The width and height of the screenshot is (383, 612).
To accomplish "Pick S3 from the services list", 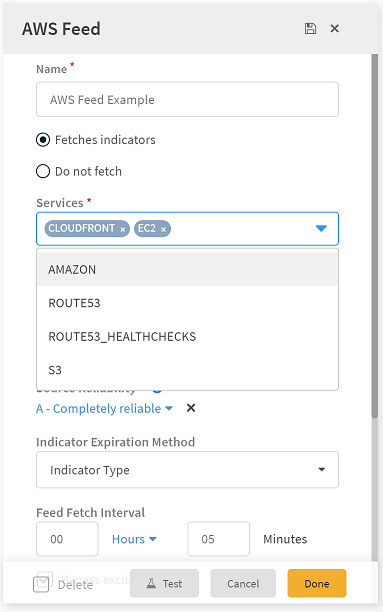I will [187, 370].
